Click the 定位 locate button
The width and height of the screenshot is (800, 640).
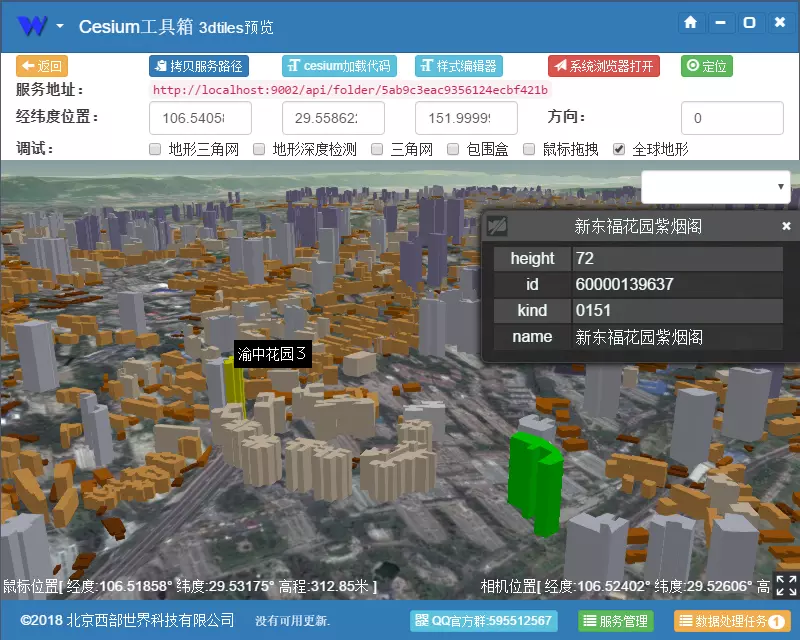coord(707,66)
